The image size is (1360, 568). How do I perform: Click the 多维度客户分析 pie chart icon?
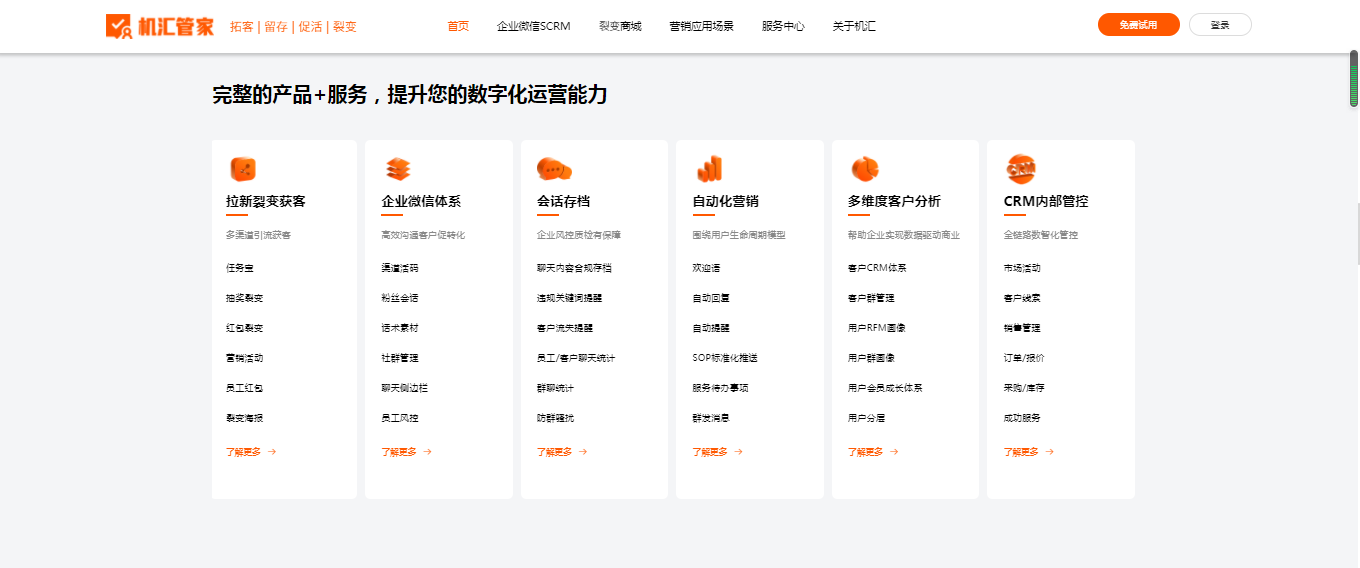[865, 169]
